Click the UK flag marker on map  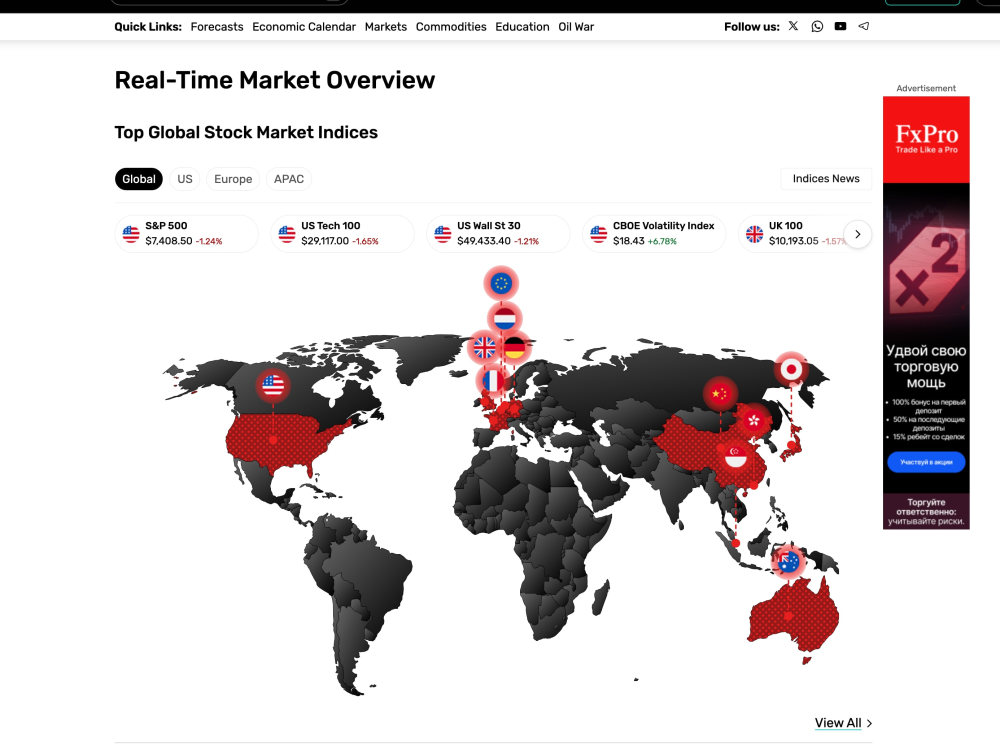[484, 348]
